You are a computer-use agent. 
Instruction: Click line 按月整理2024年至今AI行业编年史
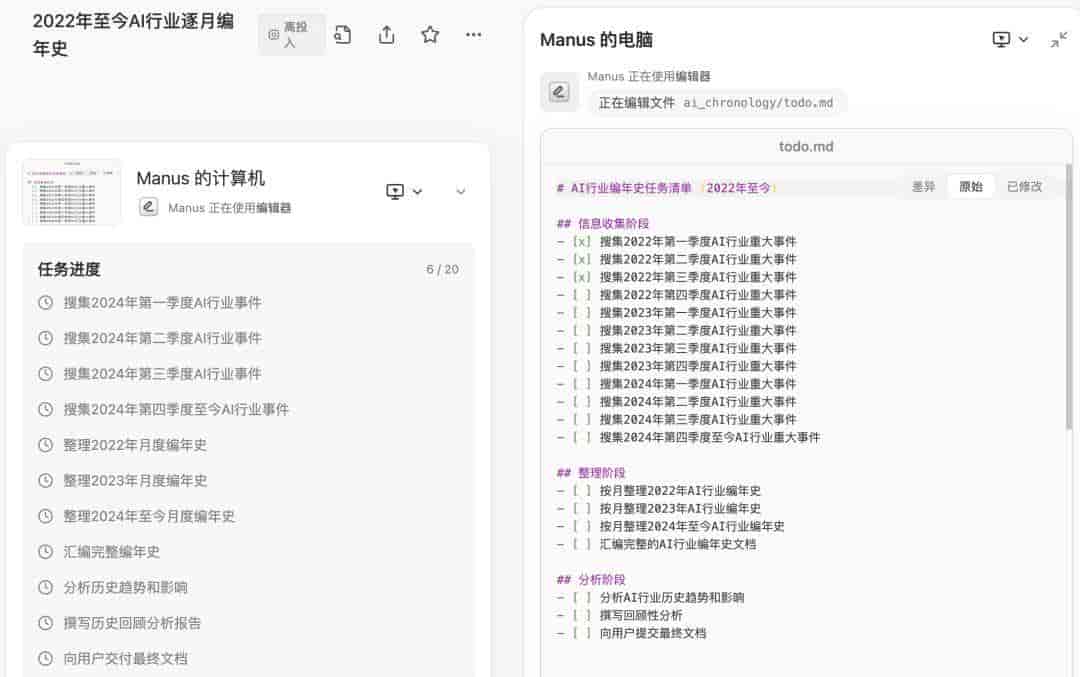click(692, 526)
